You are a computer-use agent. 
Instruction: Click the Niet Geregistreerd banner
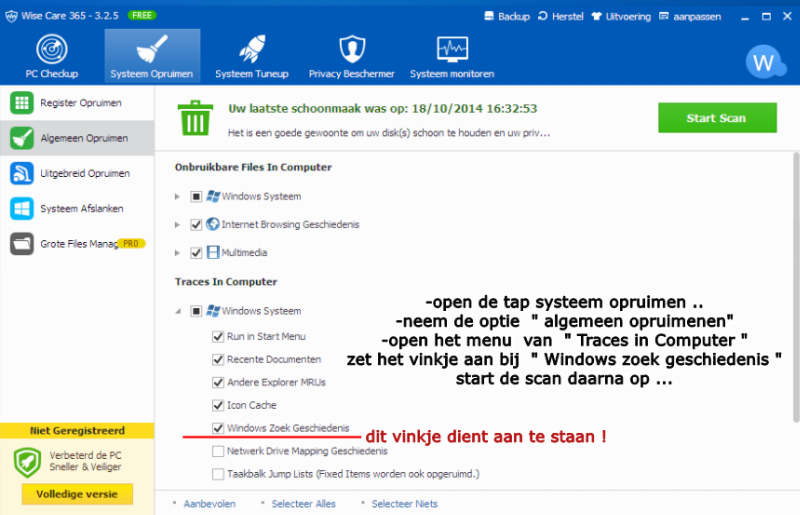click(77, 431)
